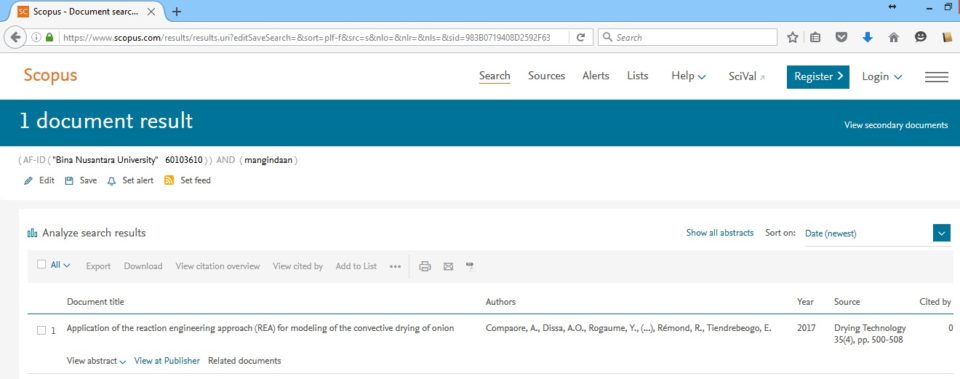
Task: Click the bookmark star icon
Action: pos(792,37)
